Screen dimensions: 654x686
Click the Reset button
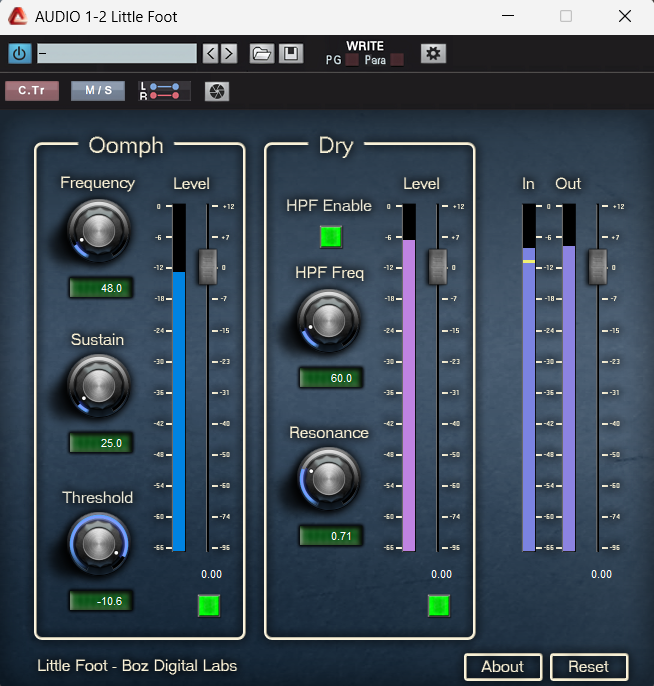point(588,667)
